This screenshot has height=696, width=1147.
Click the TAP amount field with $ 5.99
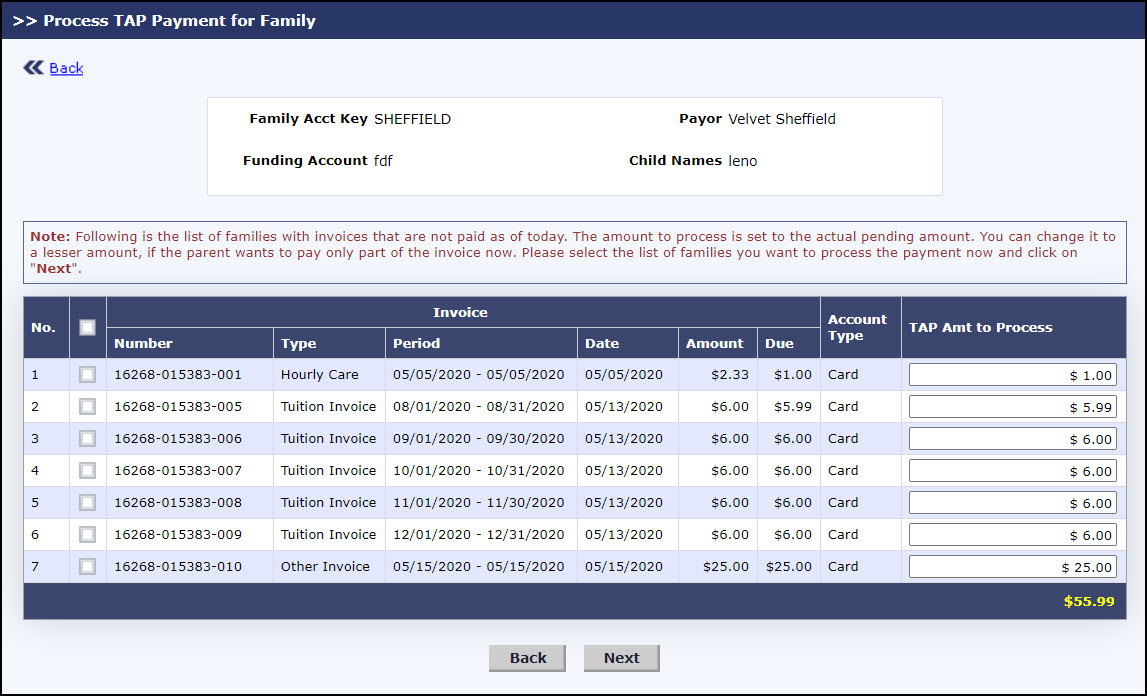[x=1012, y=407]
